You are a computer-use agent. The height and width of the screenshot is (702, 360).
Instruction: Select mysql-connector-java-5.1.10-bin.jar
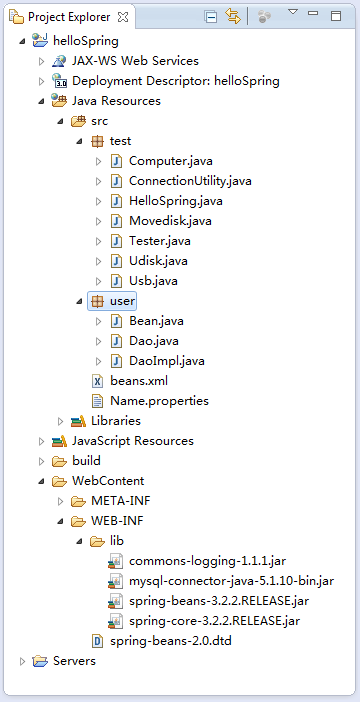click(231, 581)
